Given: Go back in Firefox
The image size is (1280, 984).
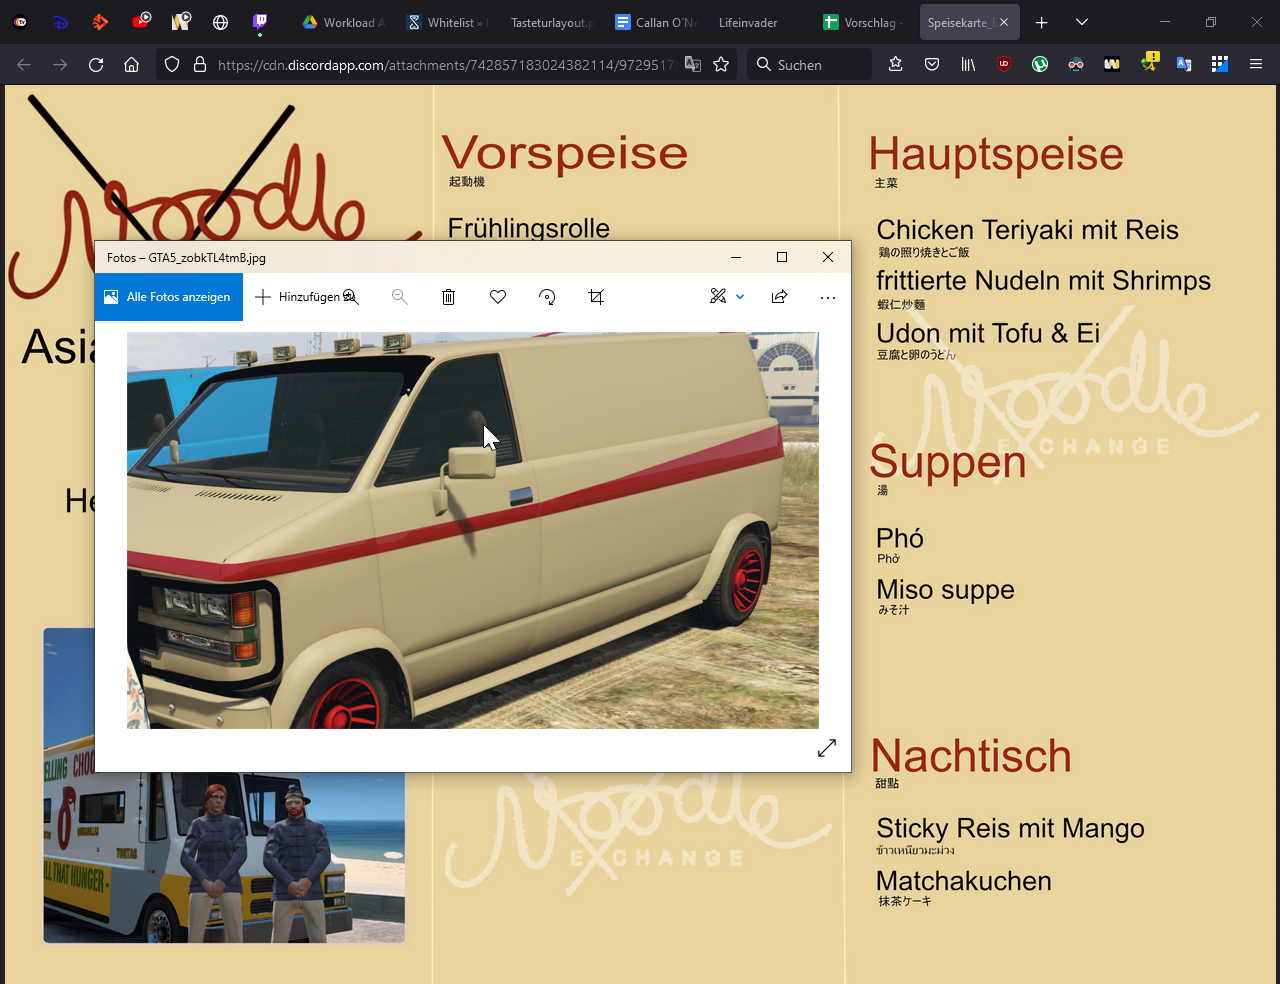Looking at the screenshot, I should (x=24, y=65).
